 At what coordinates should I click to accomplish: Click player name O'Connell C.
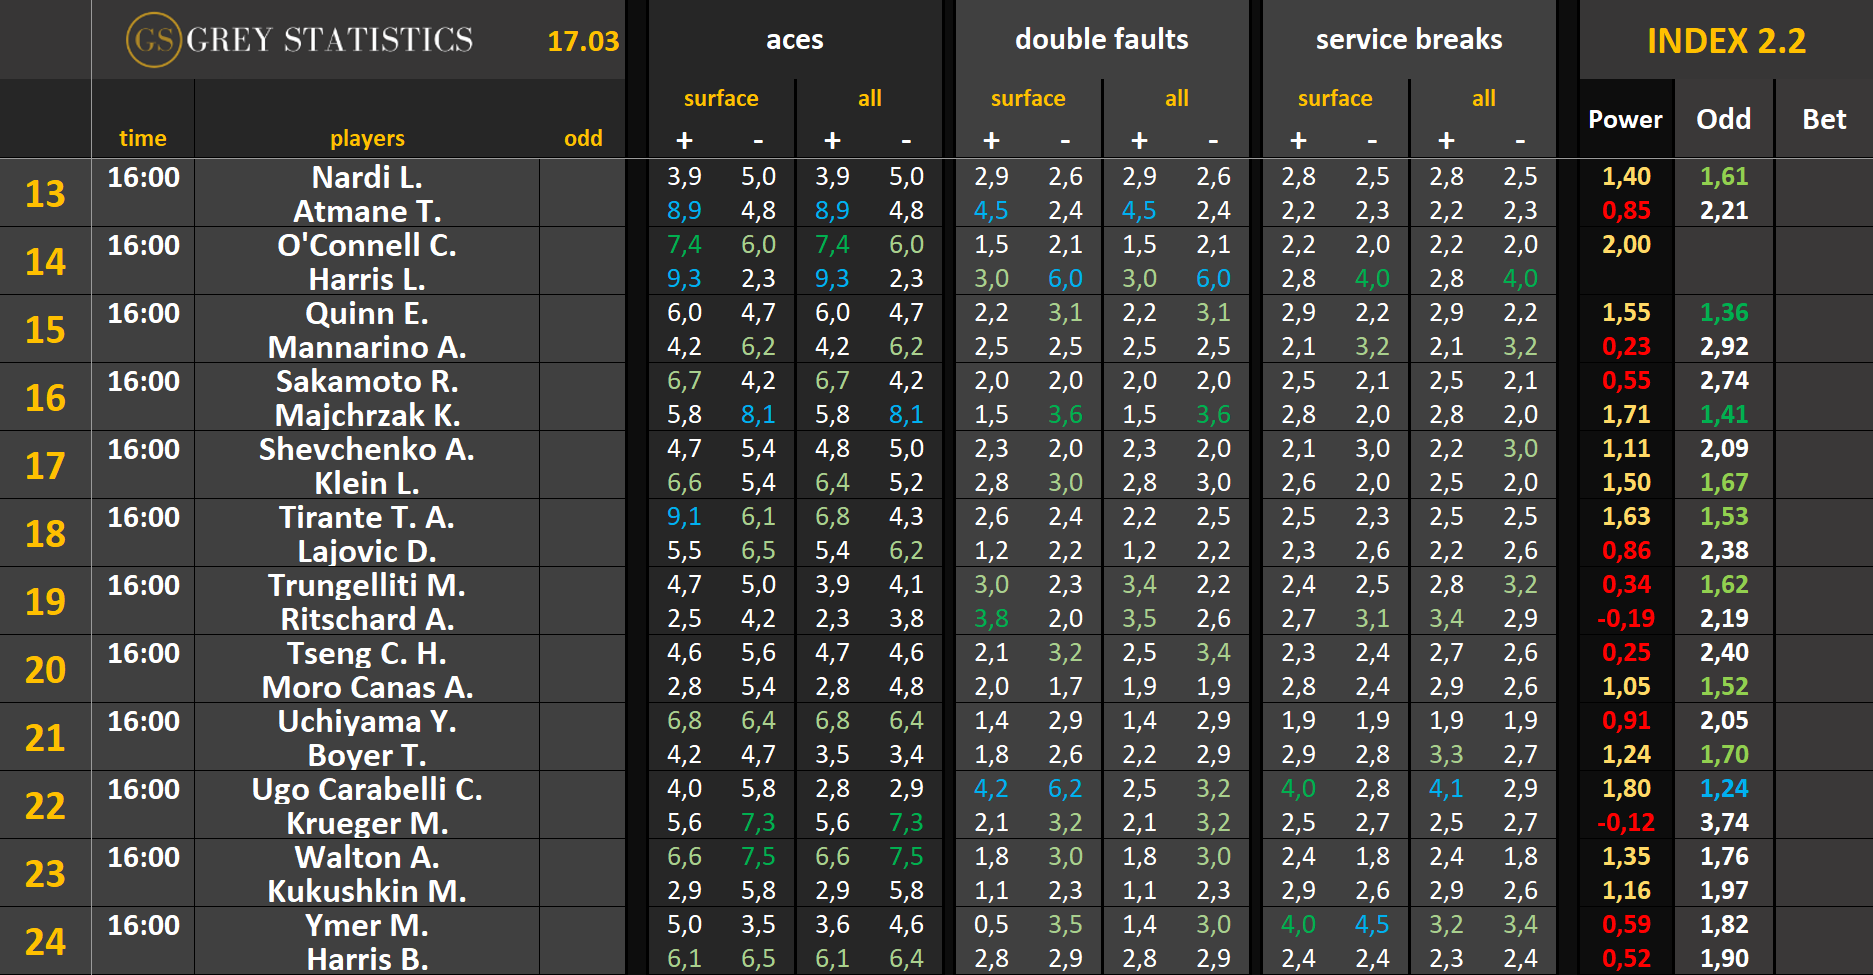point(367,245)
